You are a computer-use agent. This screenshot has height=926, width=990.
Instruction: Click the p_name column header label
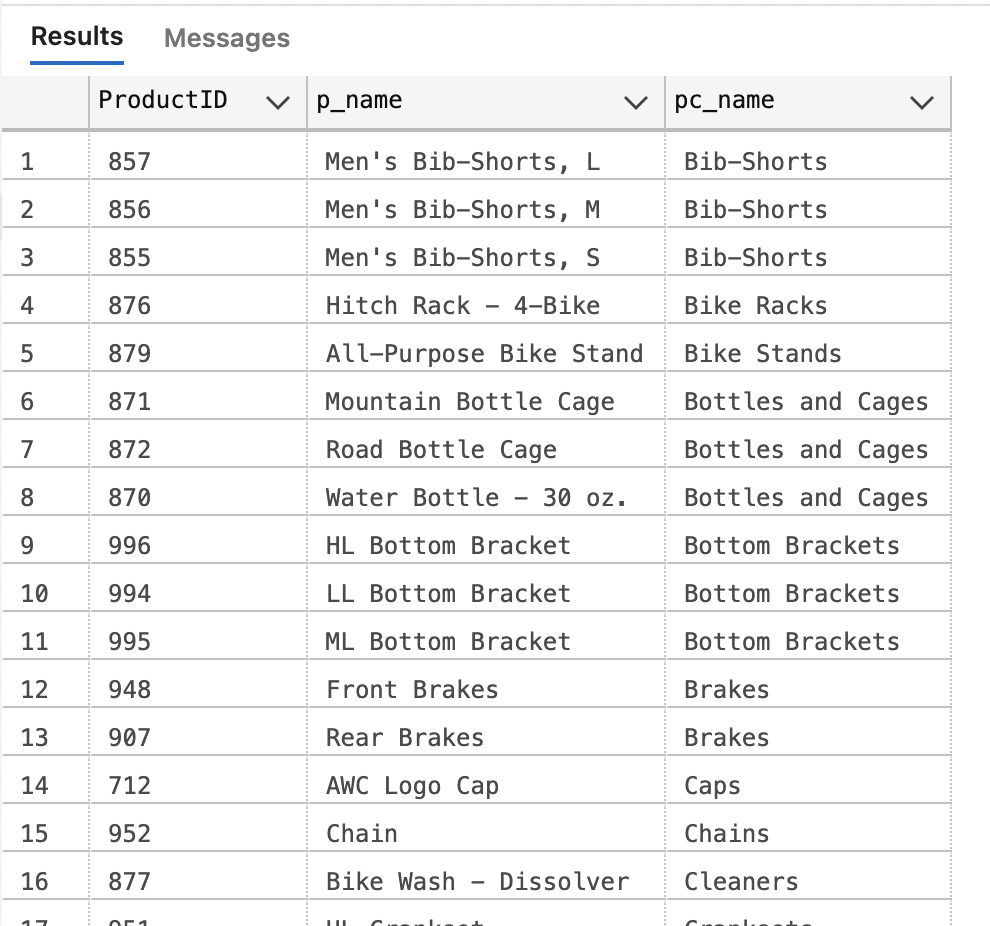(359, 101)
